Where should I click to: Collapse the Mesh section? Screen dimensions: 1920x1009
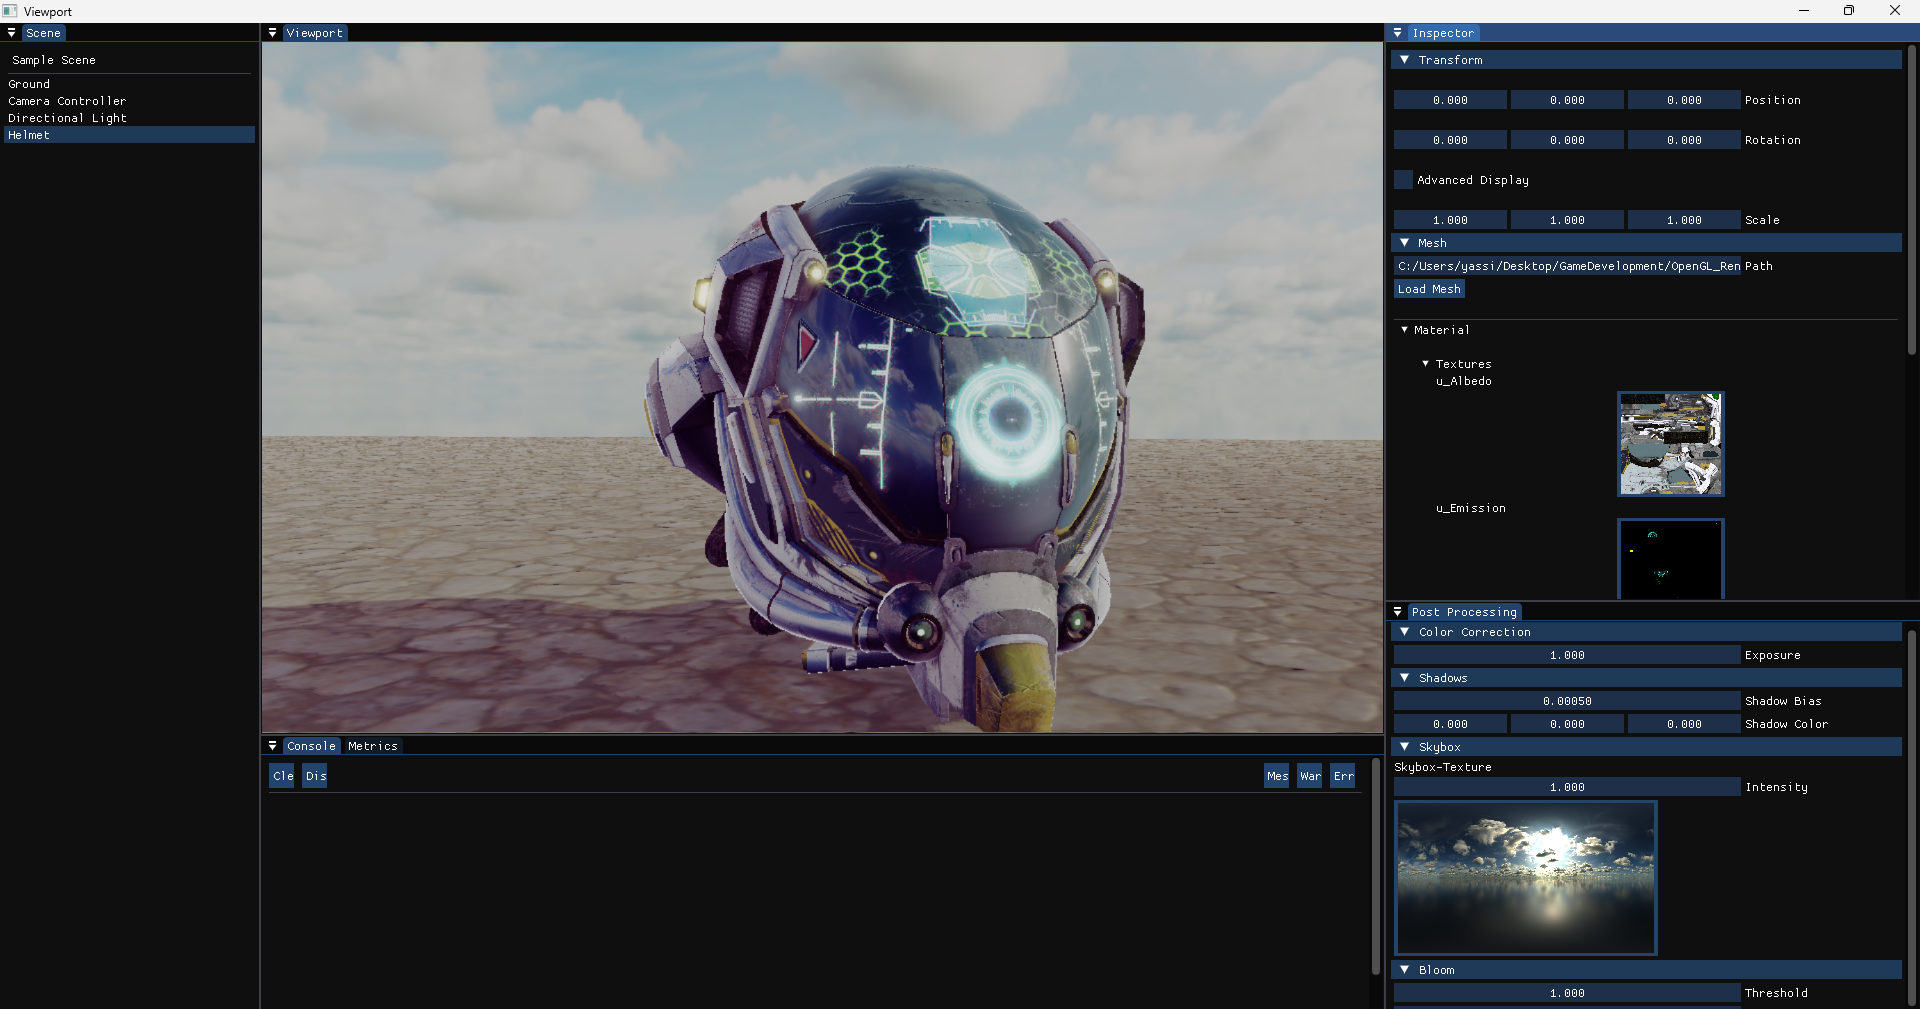point(1405,243)
